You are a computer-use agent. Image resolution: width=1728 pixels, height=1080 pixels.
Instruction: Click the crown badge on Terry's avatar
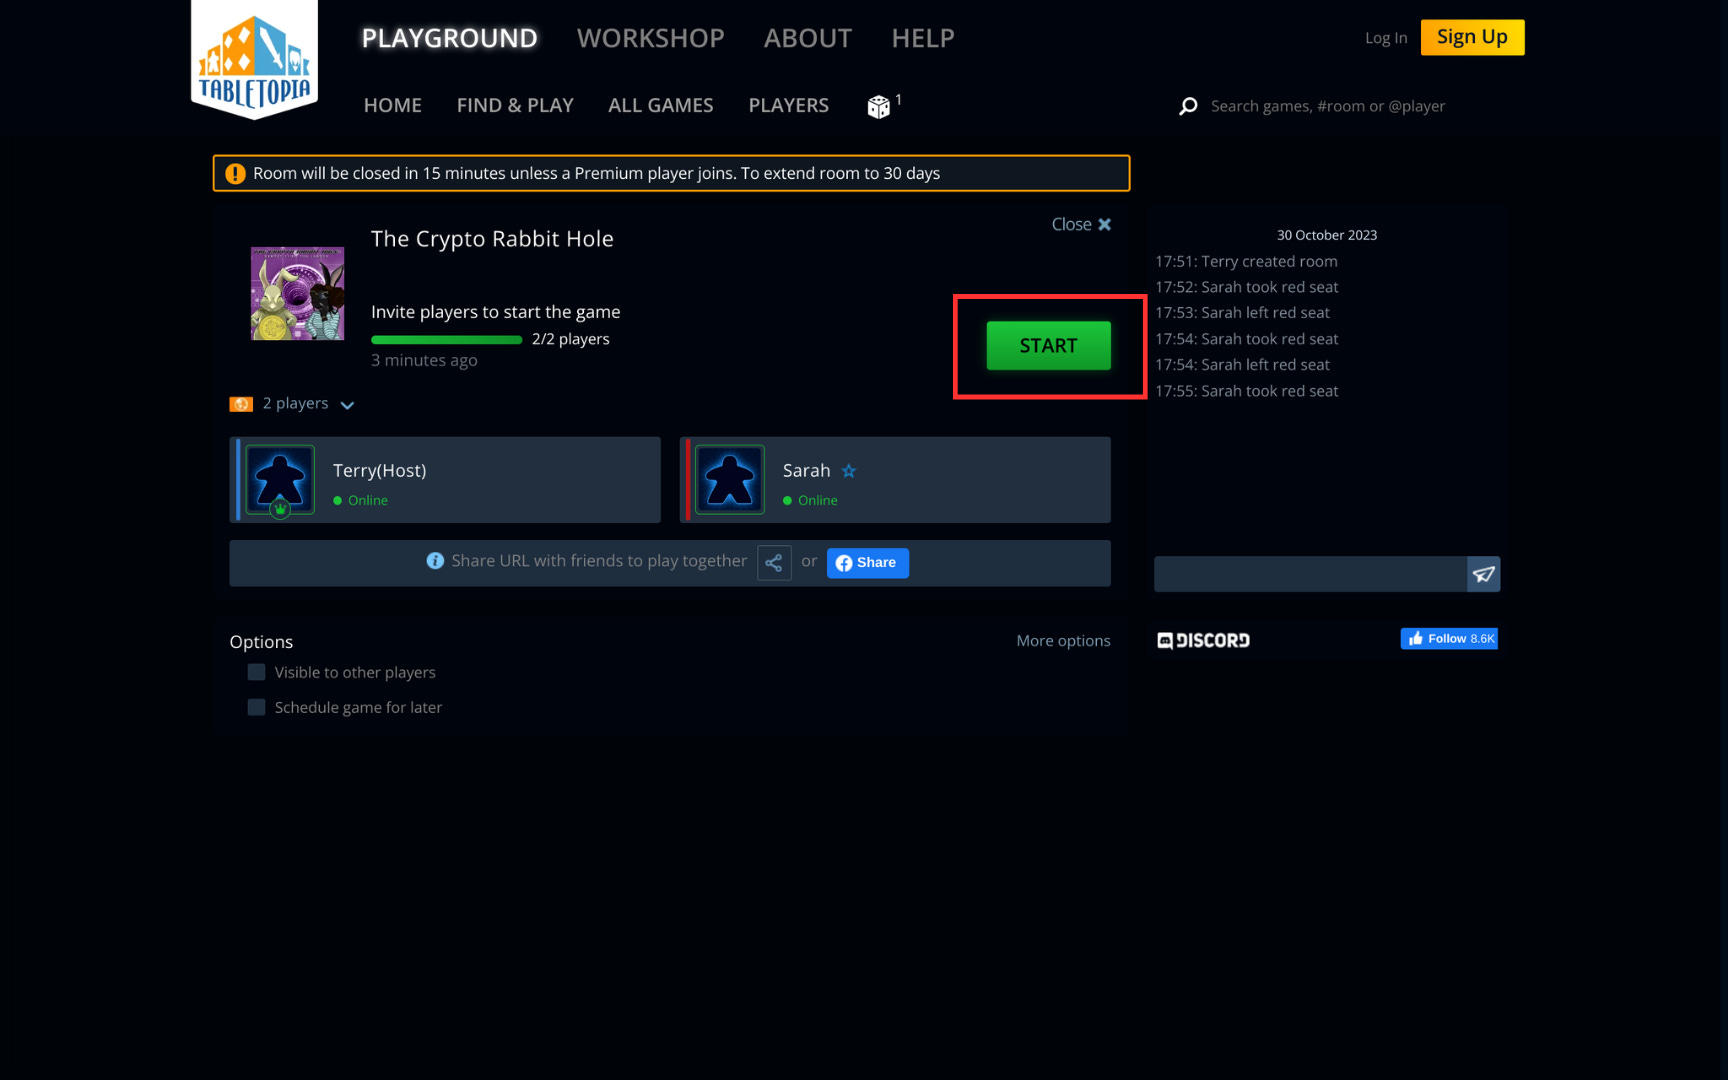[x=281, y=510]
